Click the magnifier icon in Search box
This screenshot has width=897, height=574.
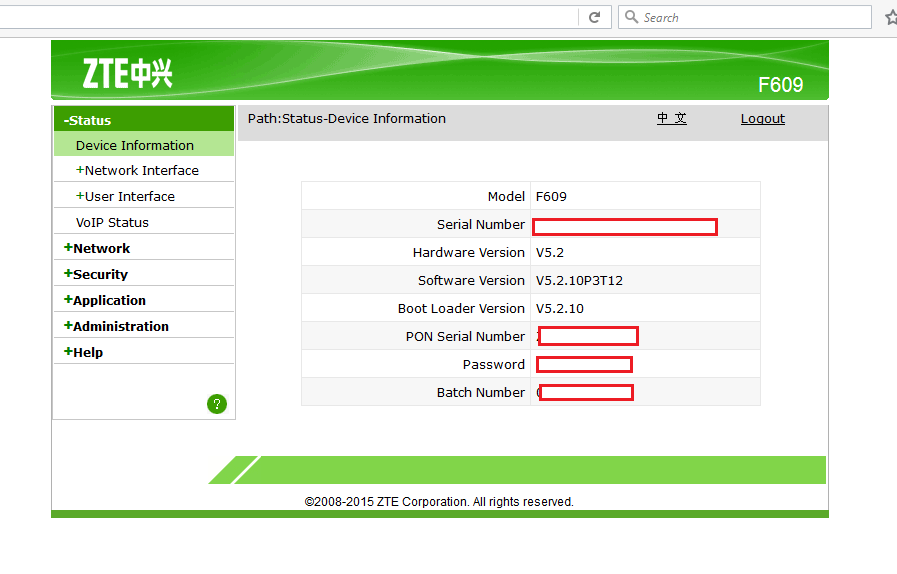(x=631, y=17)
